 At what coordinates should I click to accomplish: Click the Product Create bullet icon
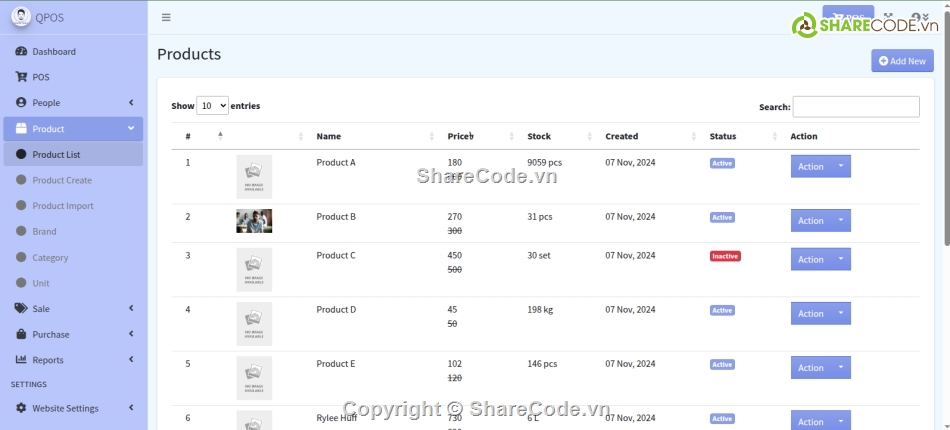[x=21, y=180]
